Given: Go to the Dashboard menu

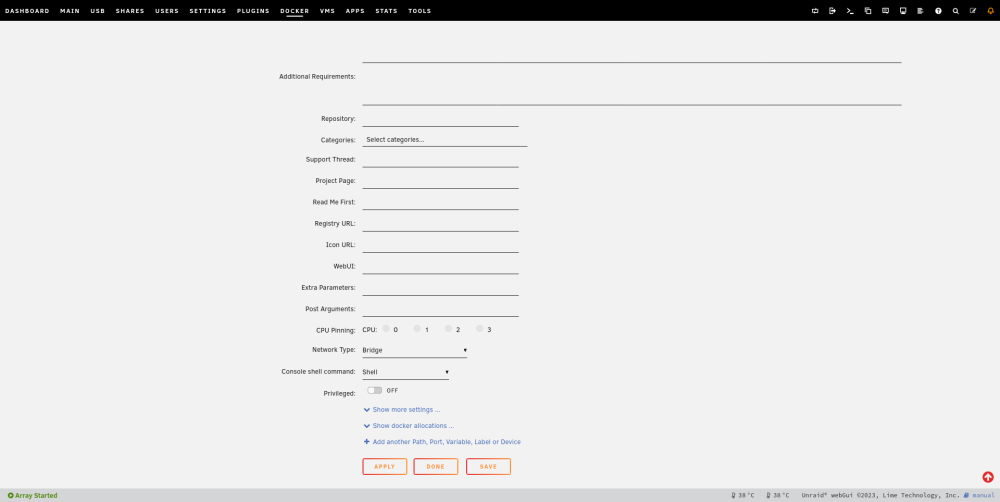Looking at the screenshot, I should point(27,11).
